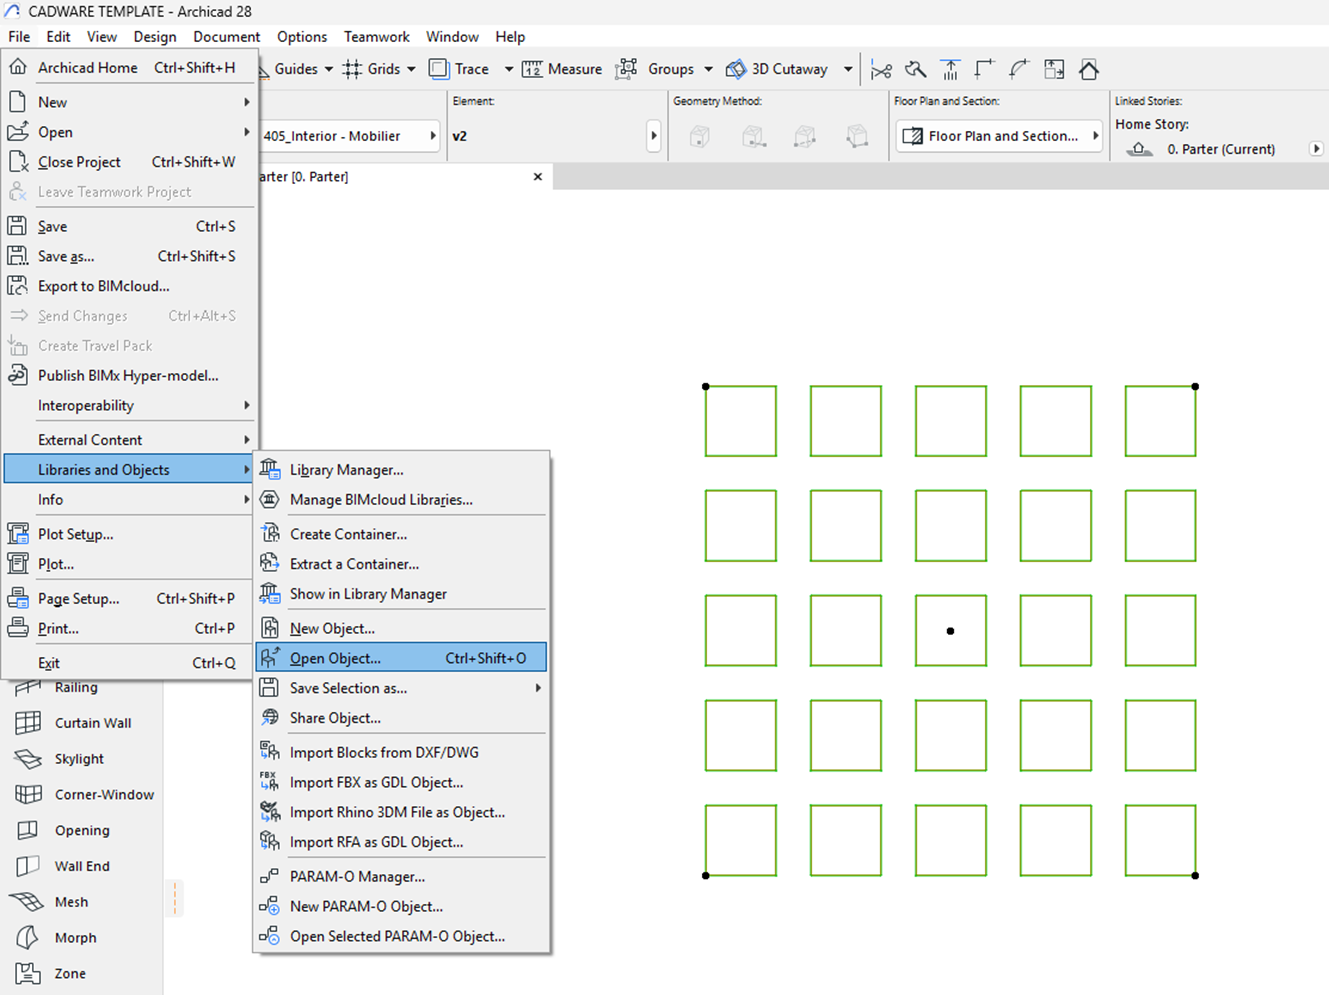Screen dimensions: 1329x995
Task: Expand the Save Selection as submenu
Action: pyautogui.click(x=400, y=688)
